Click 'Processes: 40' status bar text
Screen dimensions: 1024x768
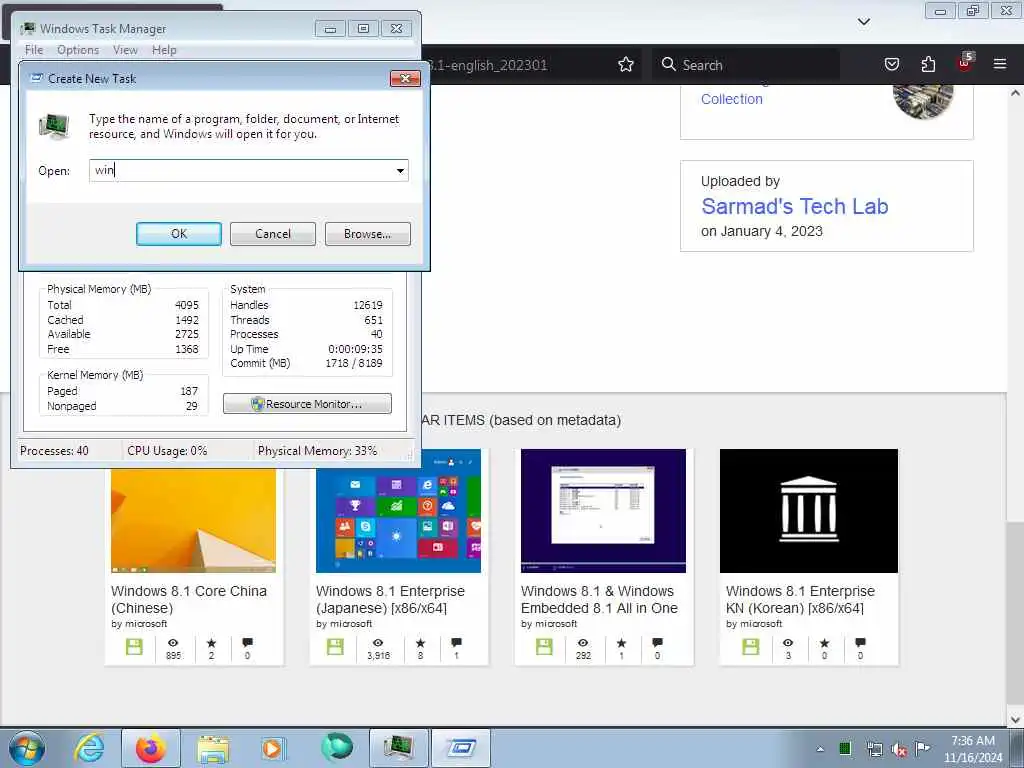tap(54, 451)
